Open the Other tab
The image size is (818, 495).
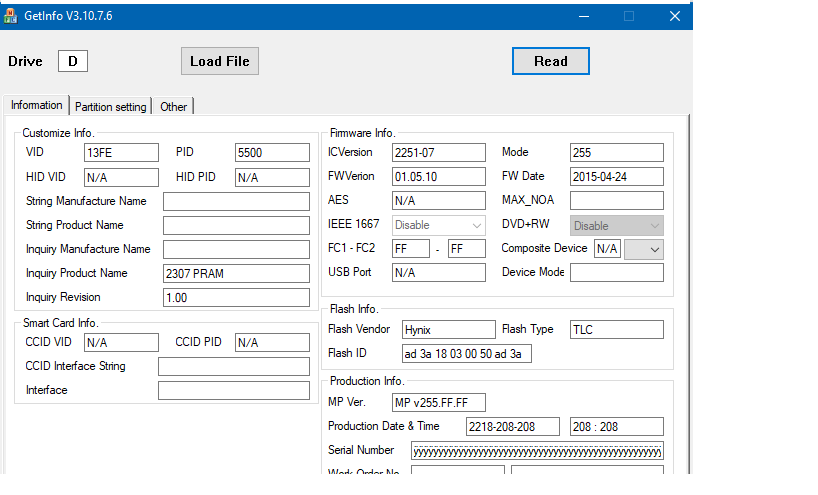tap(173, 106)
